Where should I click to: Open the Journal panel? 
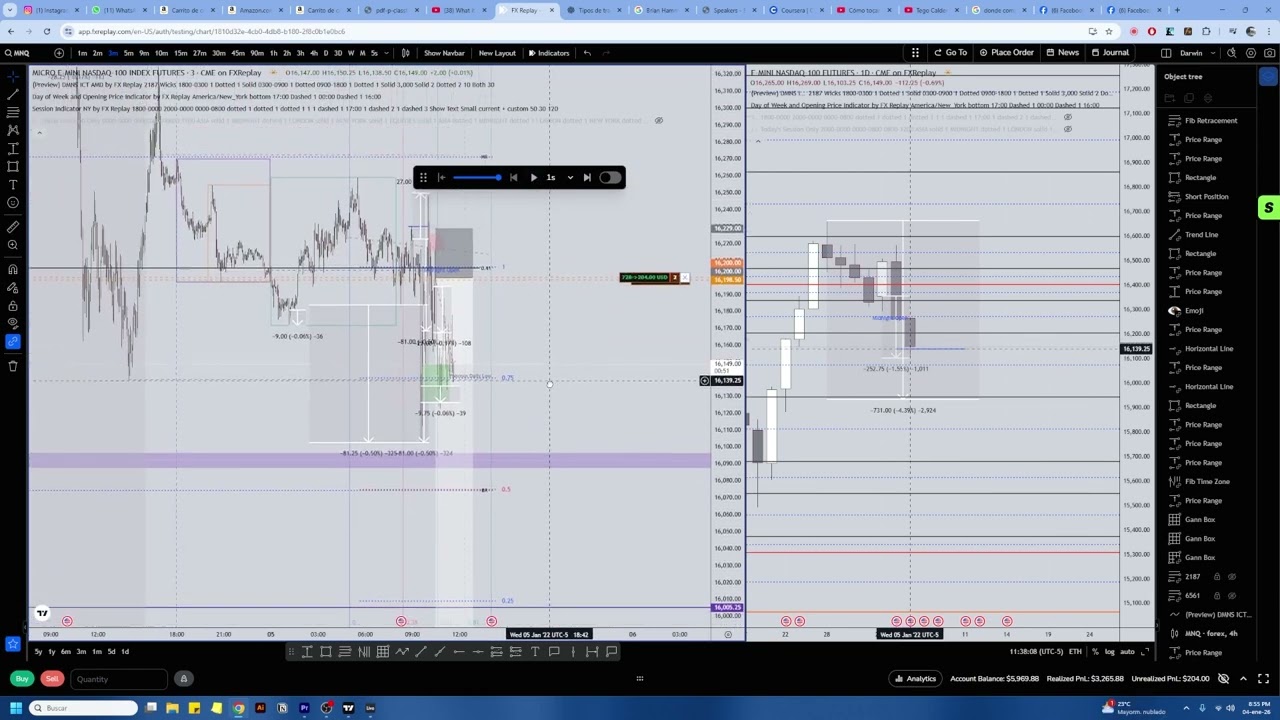1109,53
